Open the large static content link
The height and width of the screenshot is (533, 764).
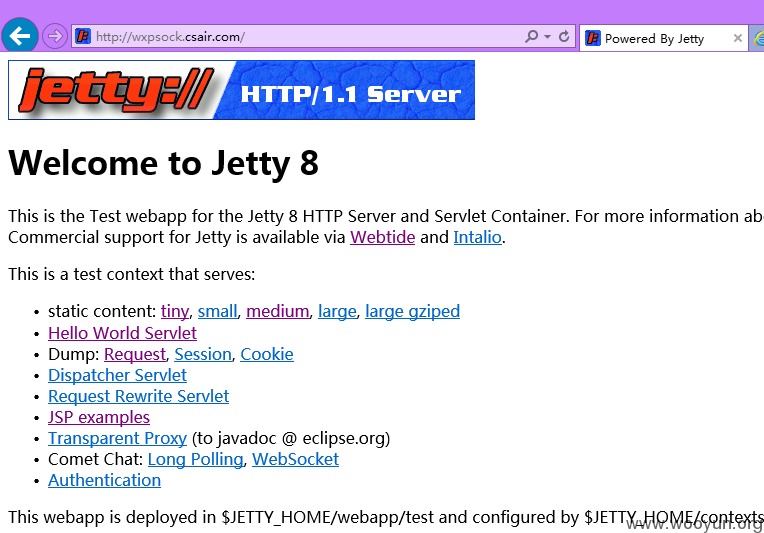pos(337,311)
